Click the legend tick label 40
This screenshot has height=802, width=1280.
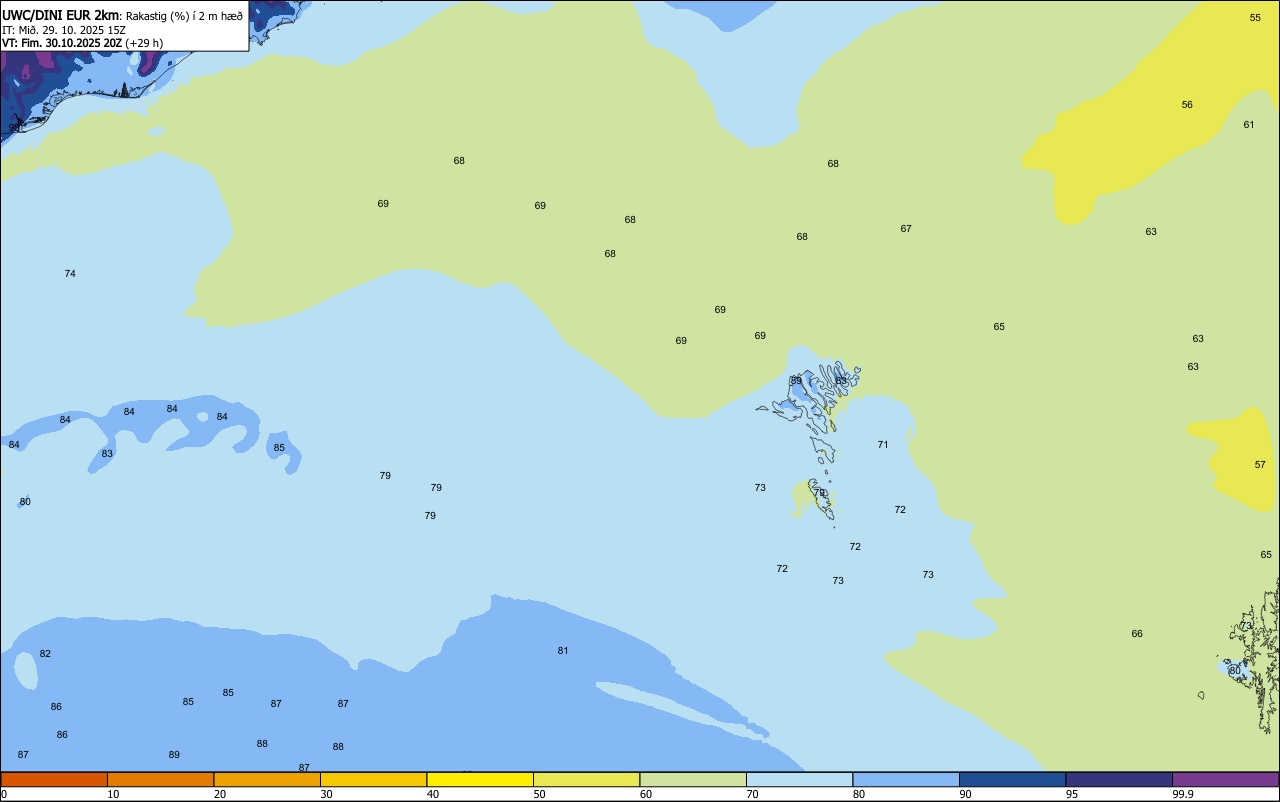pyautogui.click(x=433, y=794)
